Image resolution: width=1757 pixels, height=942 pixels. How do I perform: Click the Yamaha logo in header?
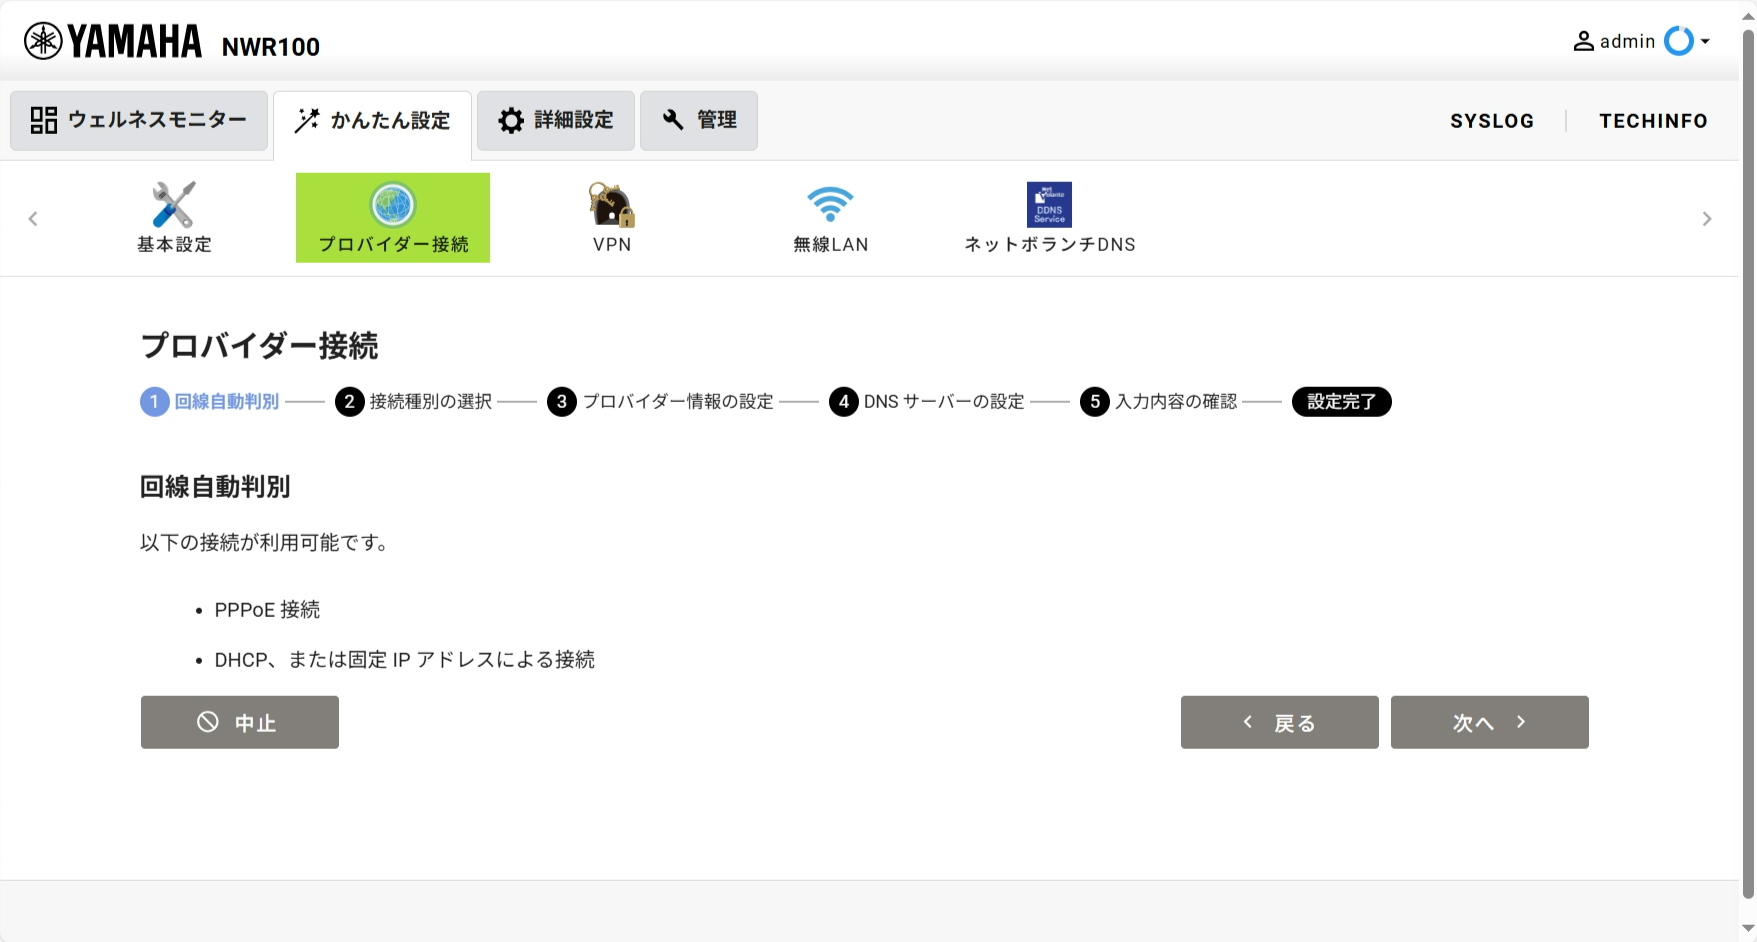[113, 42]
